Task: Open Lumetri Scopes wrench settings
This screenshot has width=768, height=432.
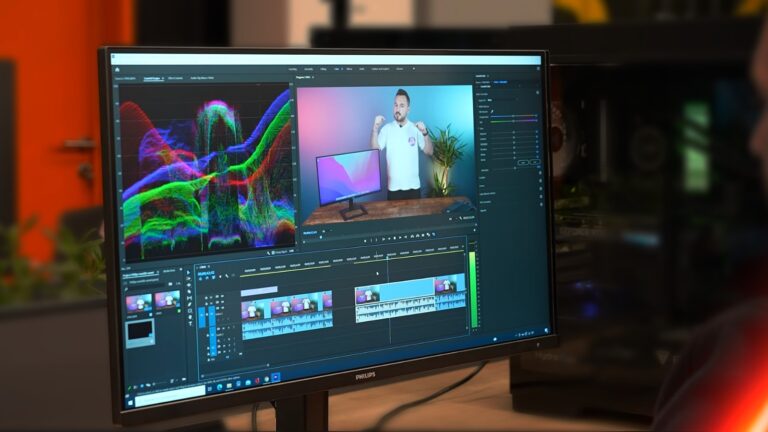Action: pyautogui.click(x=268, y=253)
